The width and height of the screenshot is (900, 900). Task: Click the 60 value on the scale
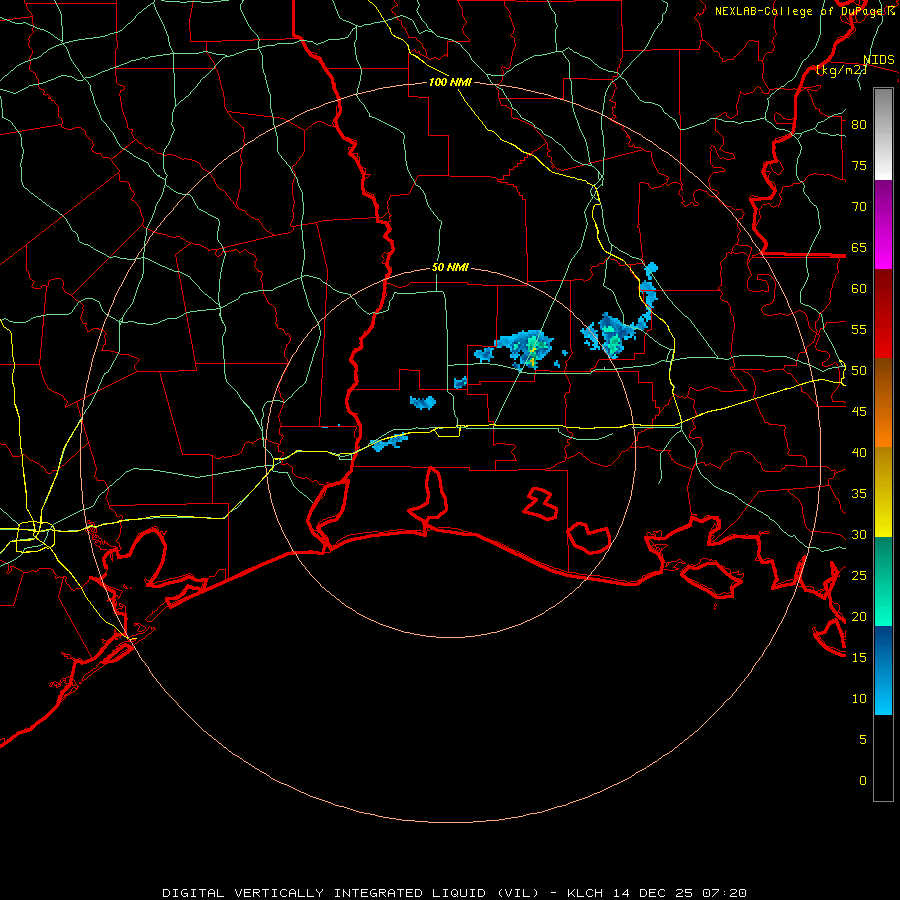[x=859, y=289]
